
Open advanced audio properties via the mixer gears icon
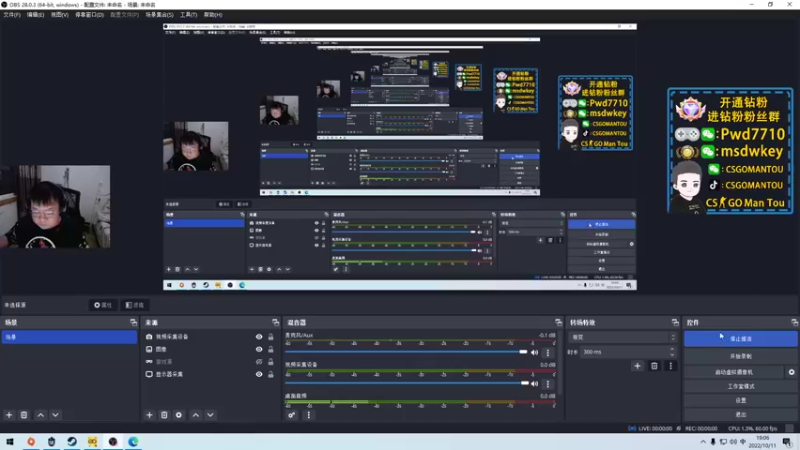291,415
